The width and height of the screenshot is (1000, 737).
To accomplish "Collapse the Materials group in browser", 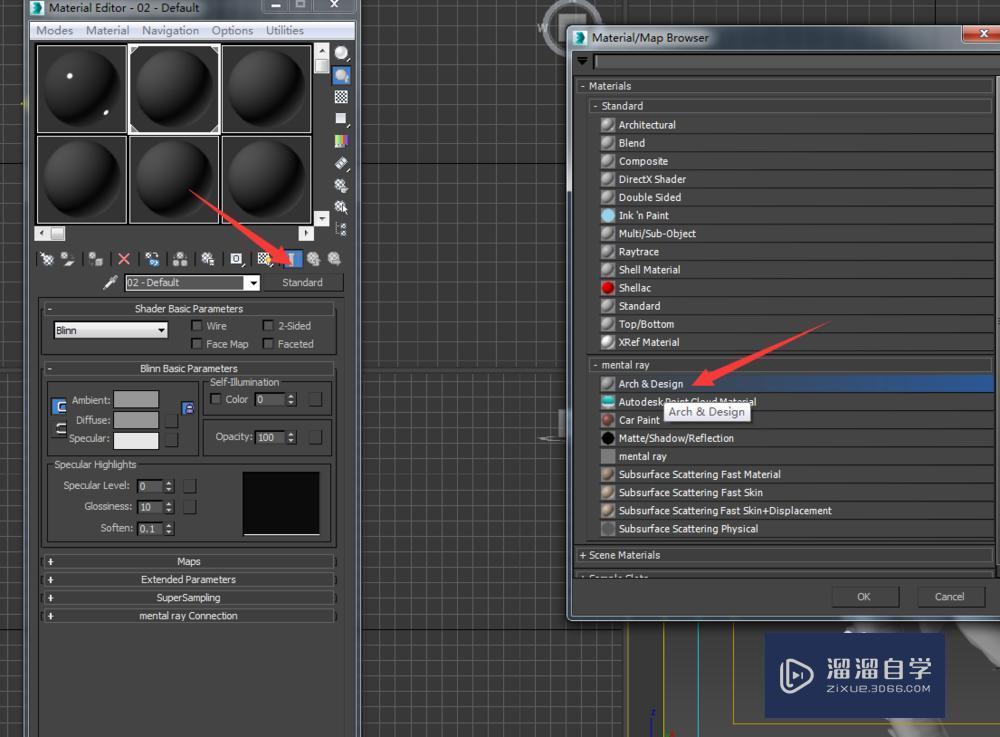I will coord(786,86).
